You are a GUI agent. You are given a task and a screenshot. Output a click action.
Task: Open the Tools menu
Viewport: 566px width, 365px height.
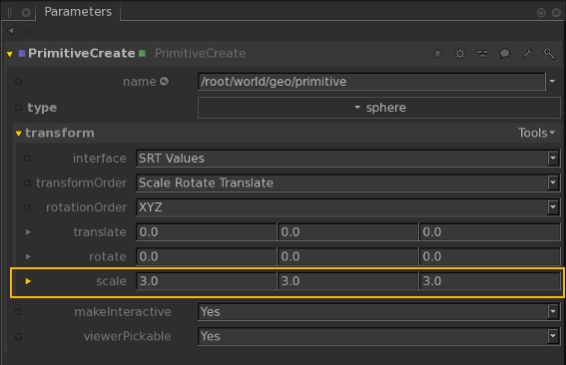pos(536,133)
